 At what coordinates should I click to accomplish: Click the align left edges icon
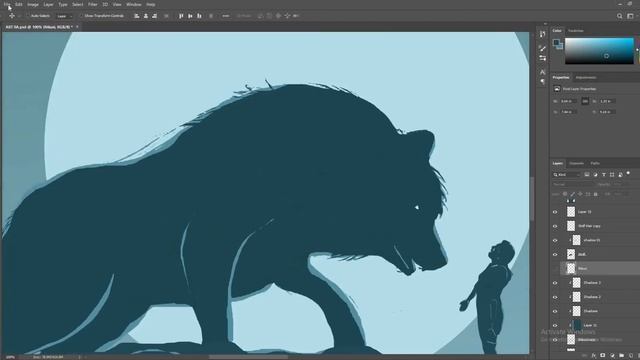click(137, 16)
